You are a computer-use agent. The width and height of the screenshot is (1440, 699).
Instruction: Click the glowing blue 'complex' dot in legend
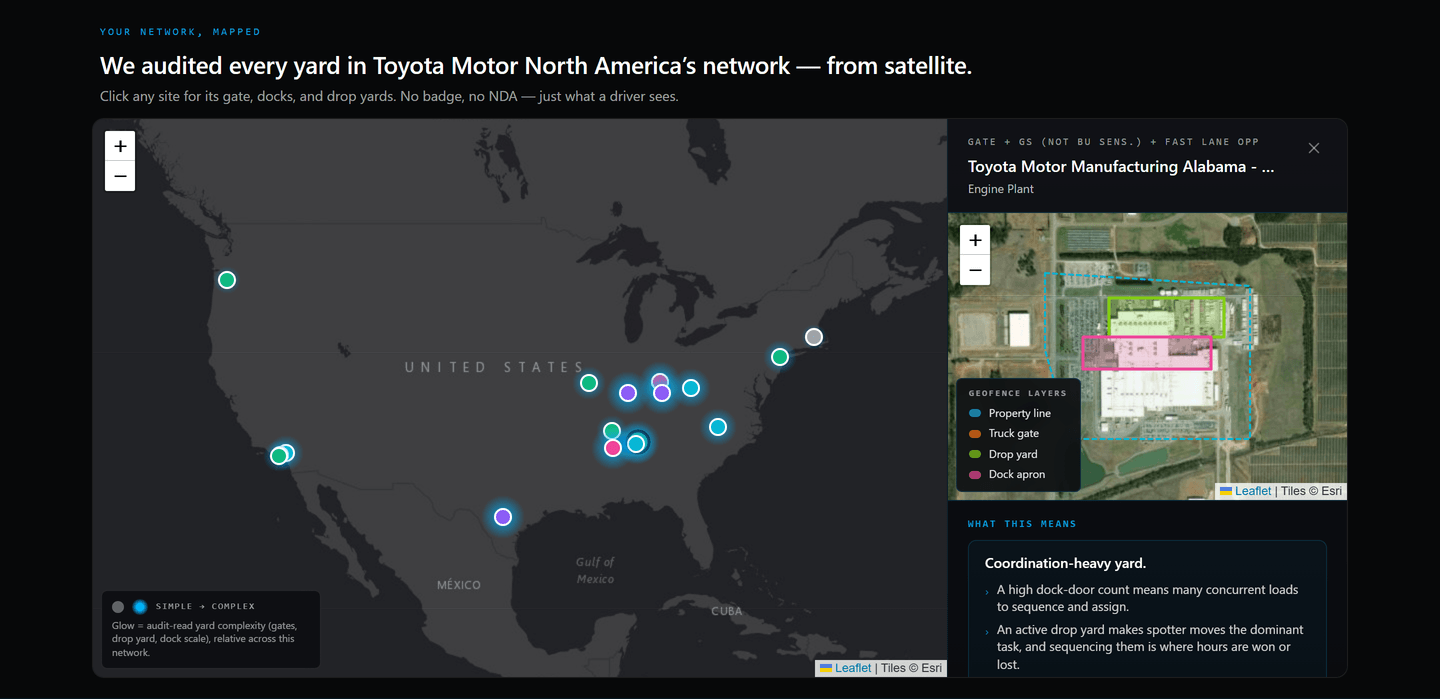pyautogui.click(x=140, y=607)
